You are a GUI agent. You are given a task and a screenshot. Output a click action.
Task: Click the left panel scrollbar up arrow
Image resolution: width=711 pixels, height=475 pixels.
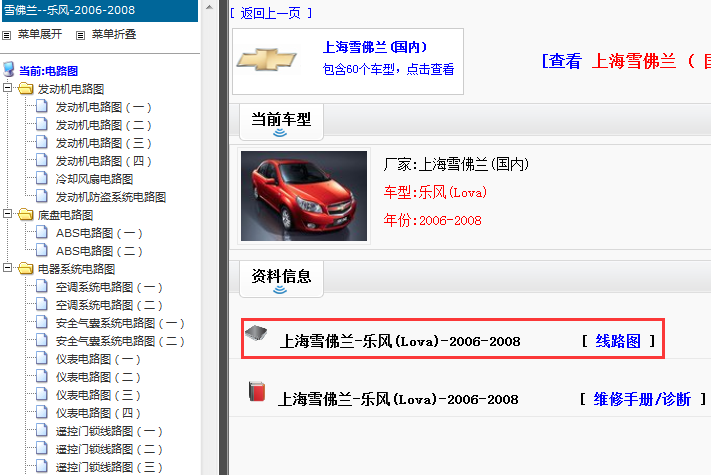(209, 7)
